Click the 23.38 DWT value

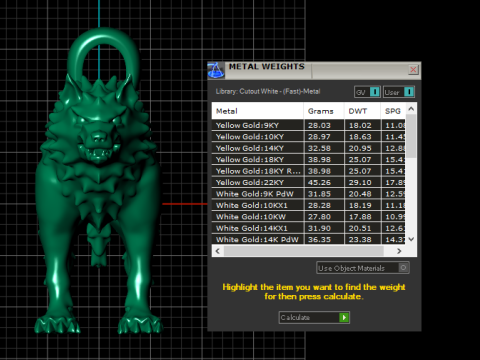360,240
